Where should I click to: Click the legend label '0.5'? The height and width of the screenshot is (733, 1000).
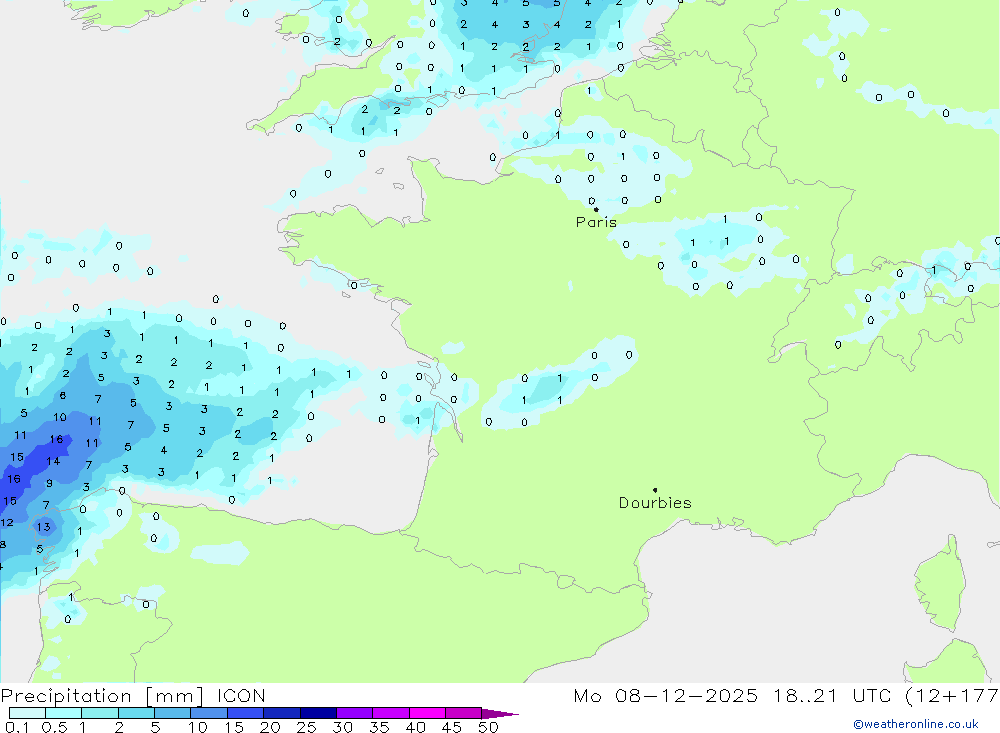pos(54,727)
